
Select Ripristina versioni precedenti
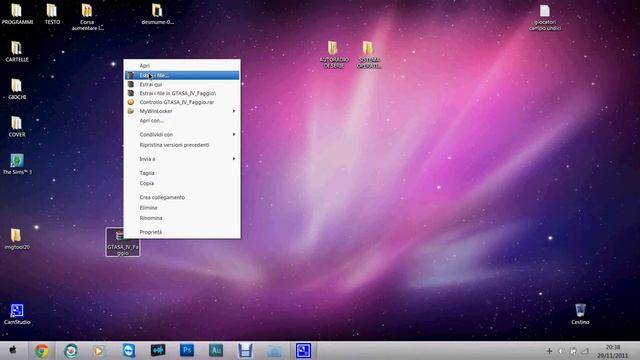(182, 145)
